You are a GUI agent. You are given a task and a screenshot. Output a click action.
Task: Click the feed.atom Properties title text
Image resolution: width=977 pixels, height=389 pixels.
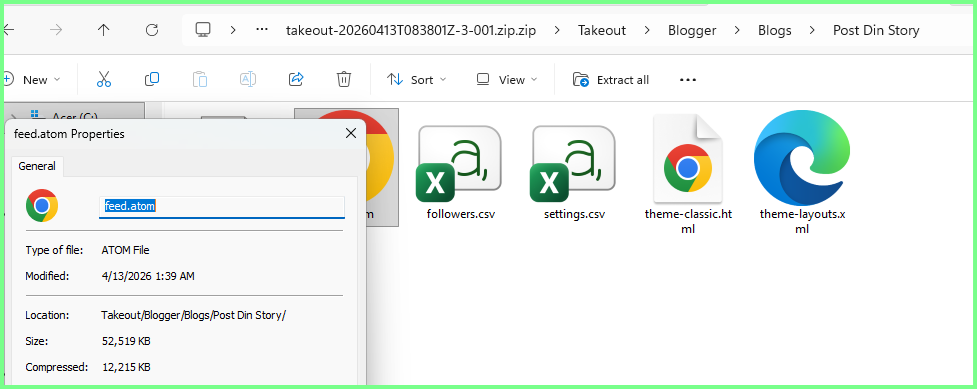(69, 133)
